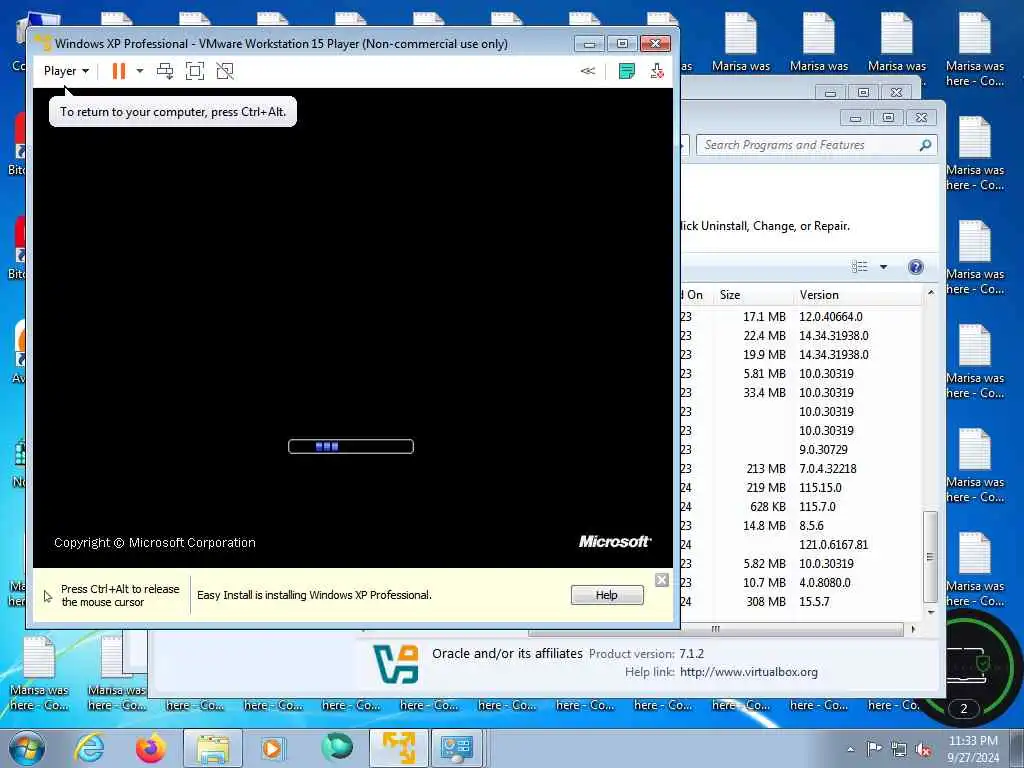This screenshot has height=768, width=1024.
Task: Launch Internet Explorer from the taskbar
Action: click(89, 748)
